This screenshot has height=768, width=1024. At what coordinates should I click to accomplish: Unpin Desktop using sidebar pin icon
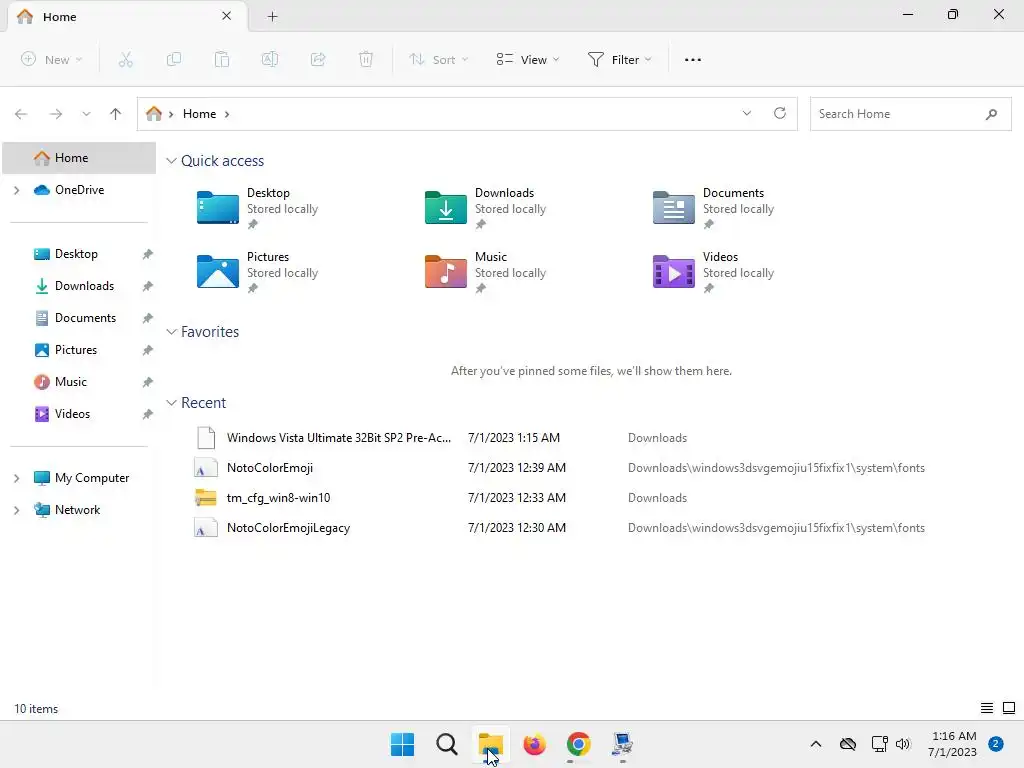[x=148, y=254]
